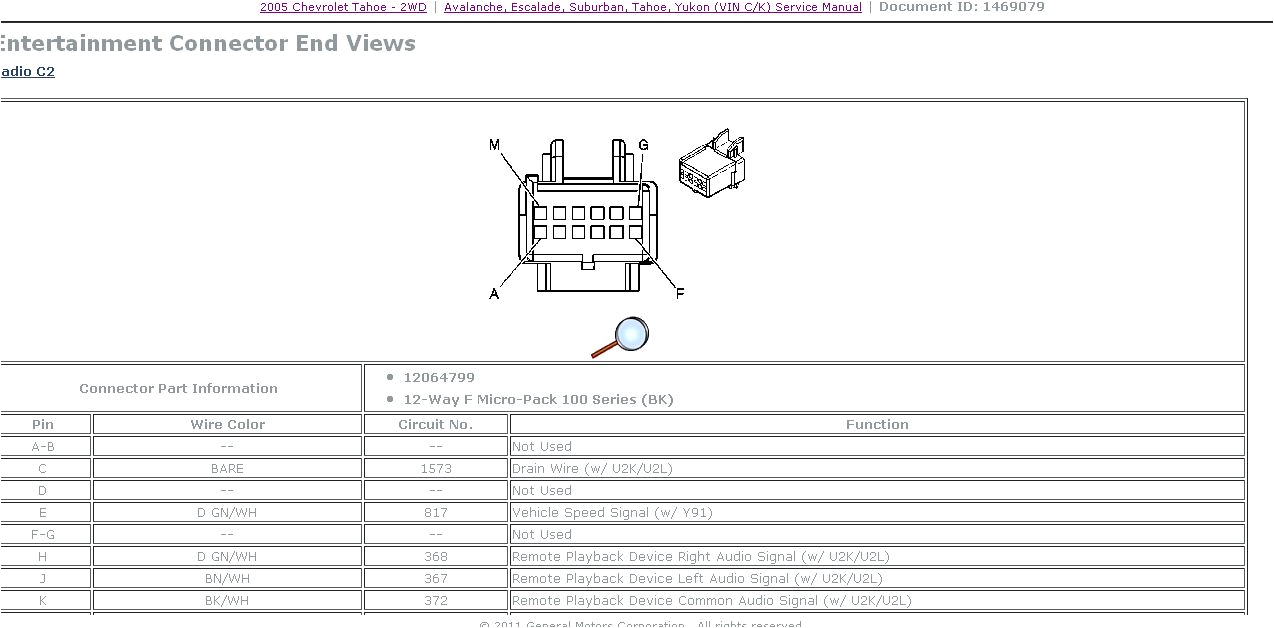Click the pin A arrow label

492,294
